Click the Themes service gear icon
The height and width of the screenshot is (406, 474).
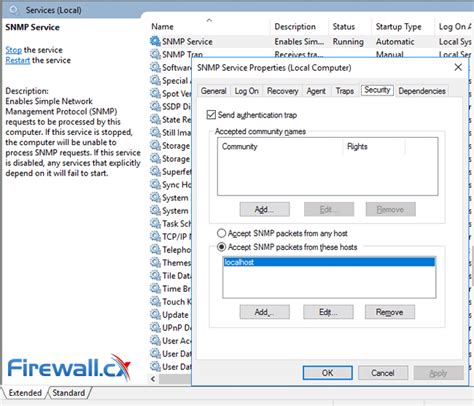pos(155,262)
